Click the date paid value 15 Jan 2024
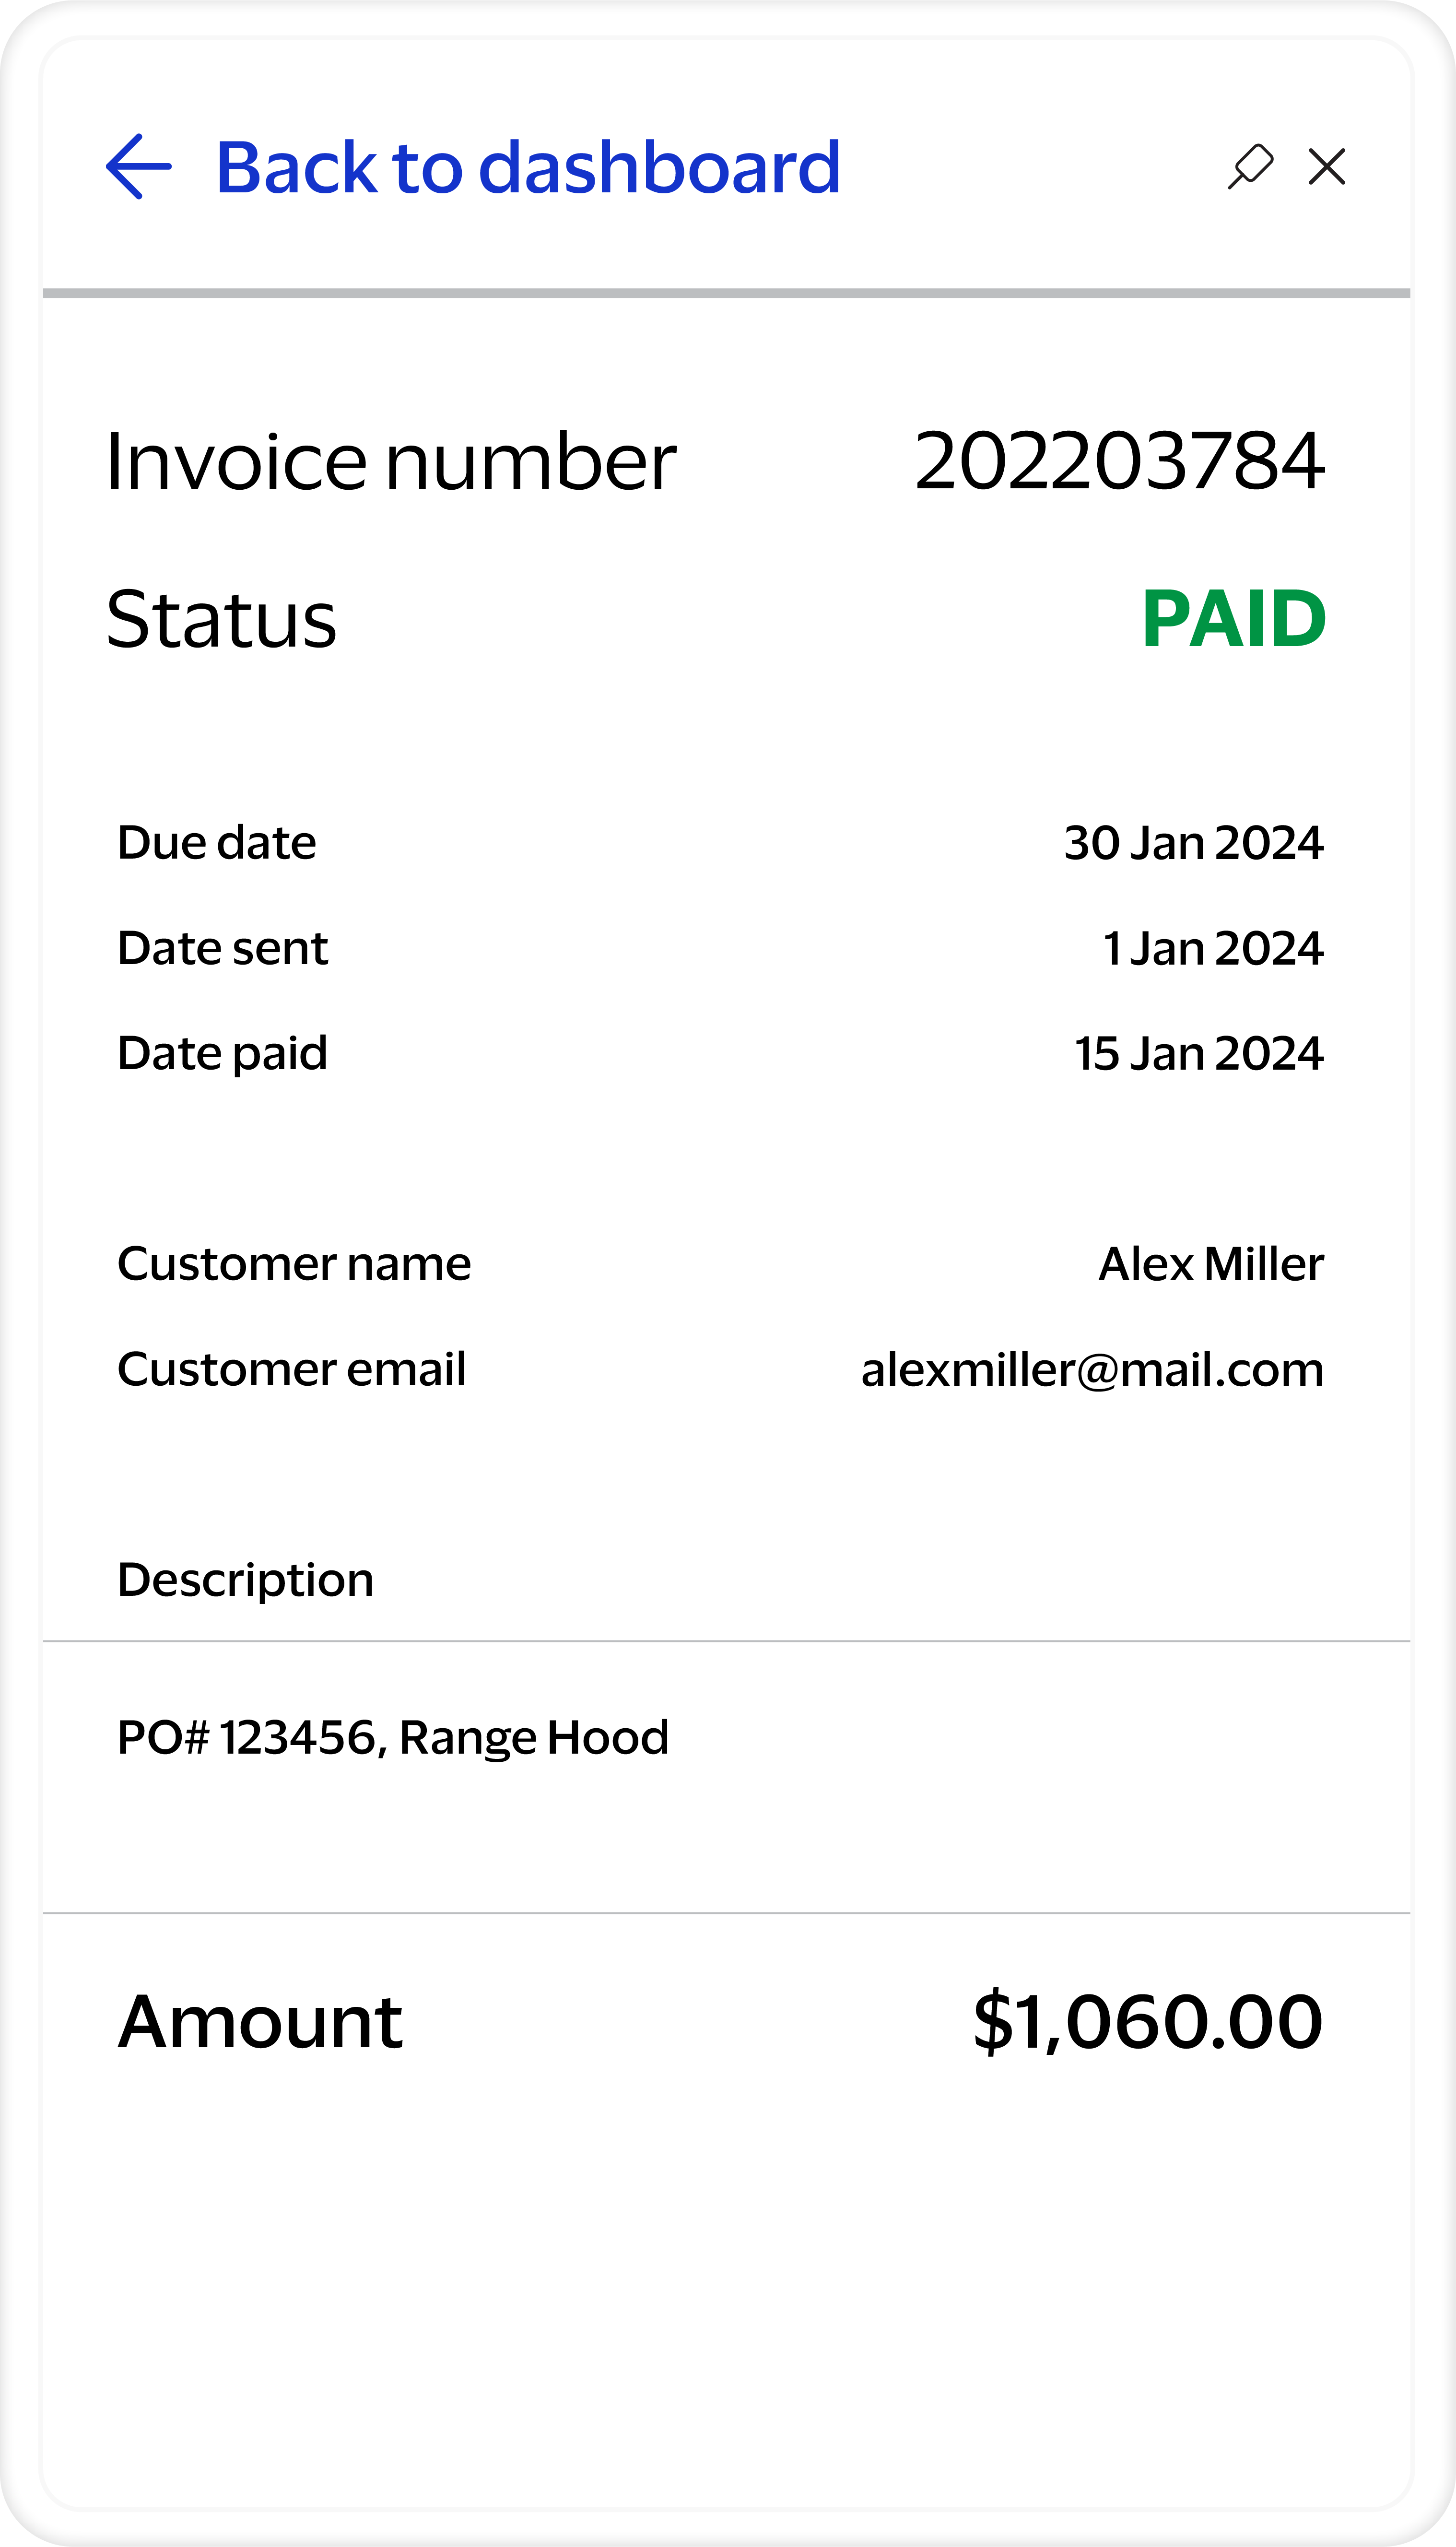The height and width of the screenshot is (2547, 1456). tap(1198, 1054)
